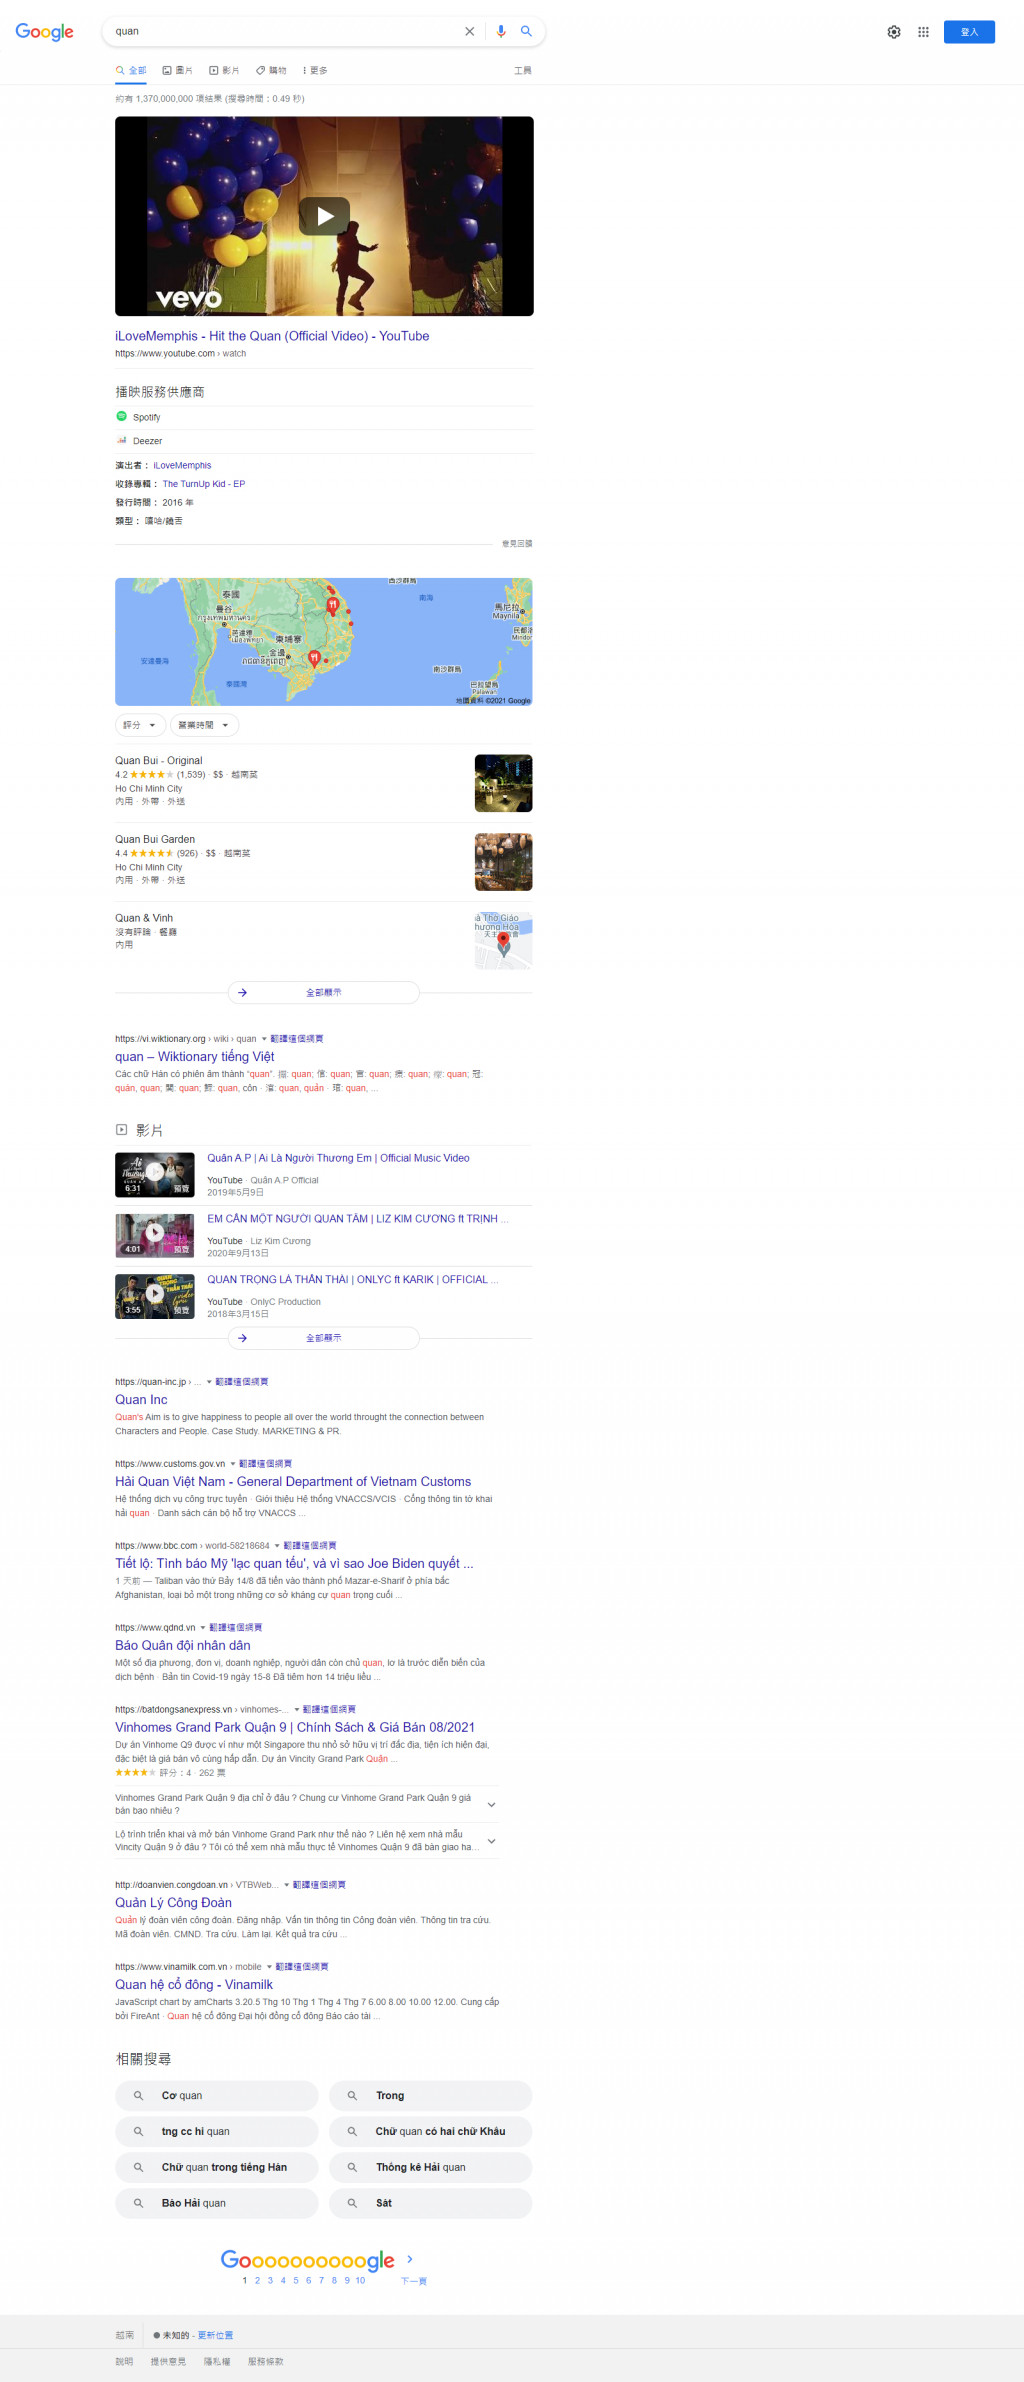
Task: Open the settings gear icon
Action: tap(894, 32)
